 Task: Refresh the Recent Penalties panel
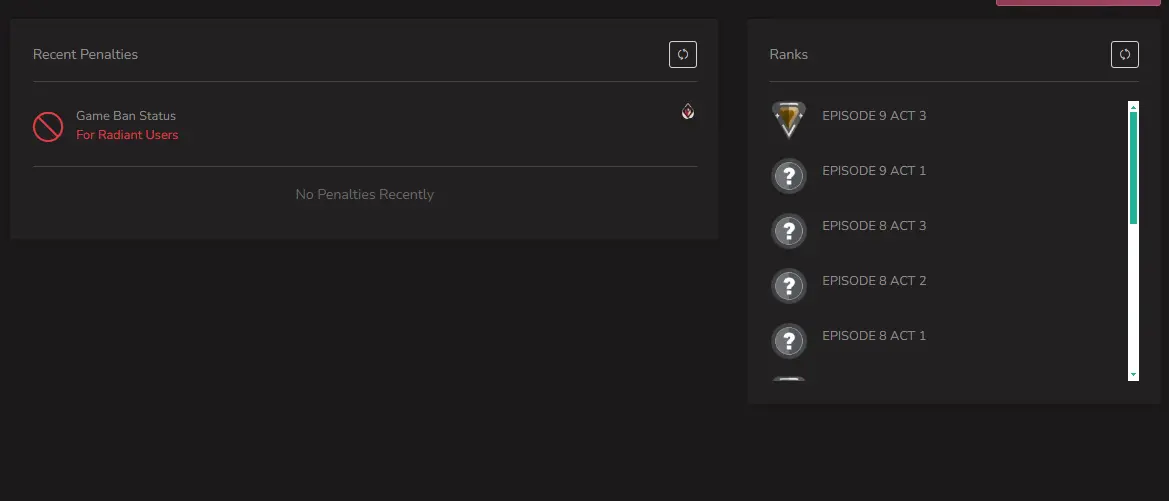coord(682,54)
